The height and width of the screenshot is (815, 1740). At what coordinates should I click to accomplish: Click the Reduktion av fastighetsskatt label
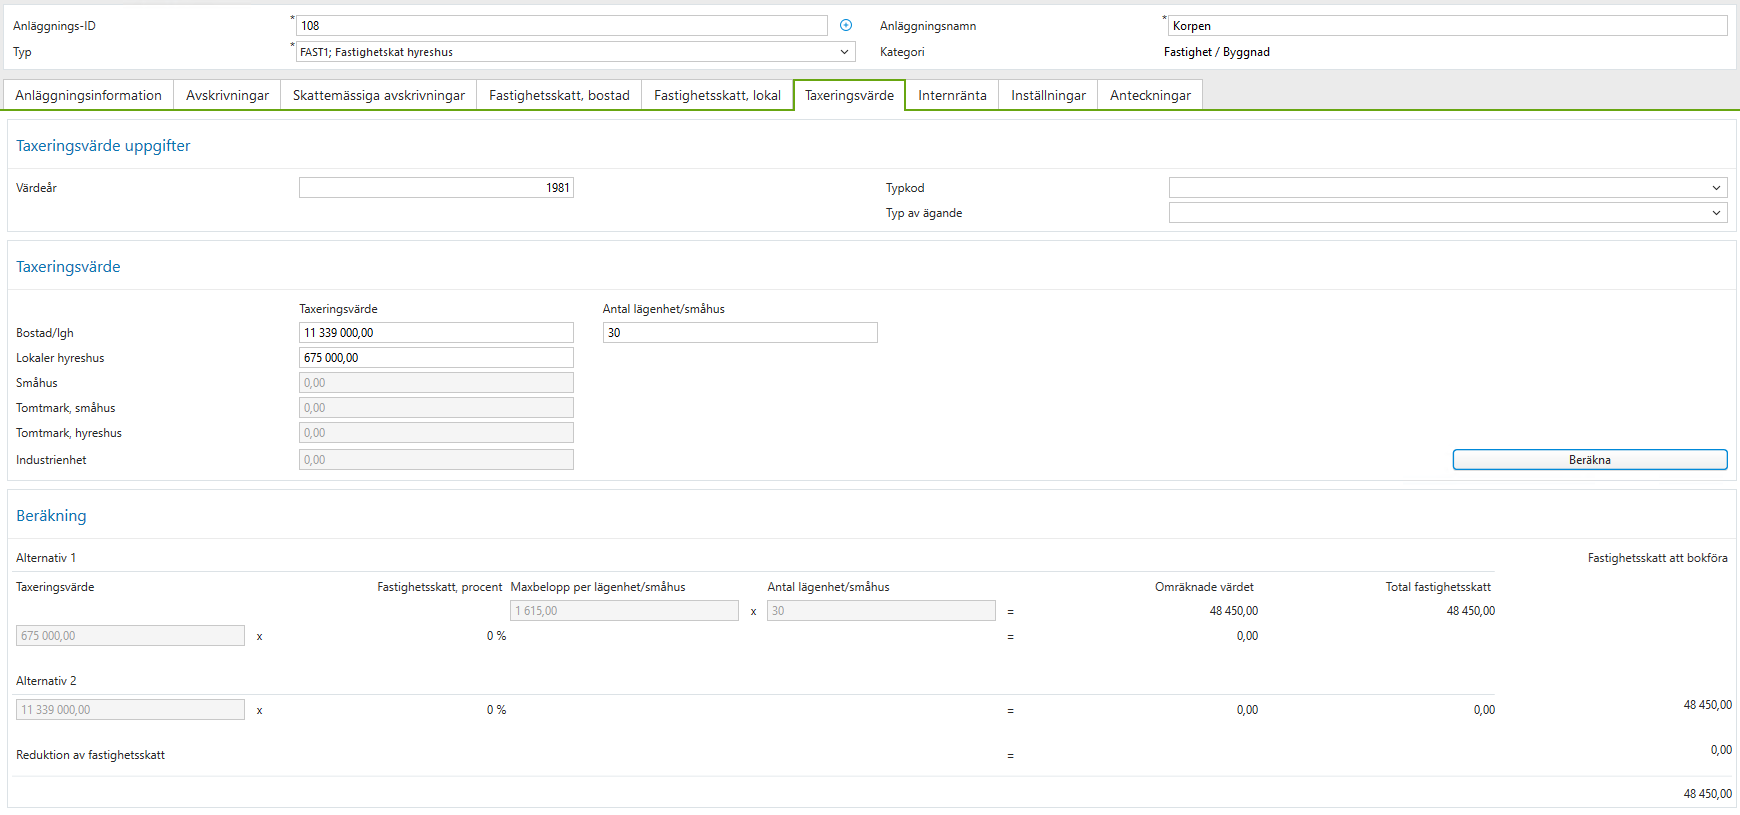coord(90,755)
